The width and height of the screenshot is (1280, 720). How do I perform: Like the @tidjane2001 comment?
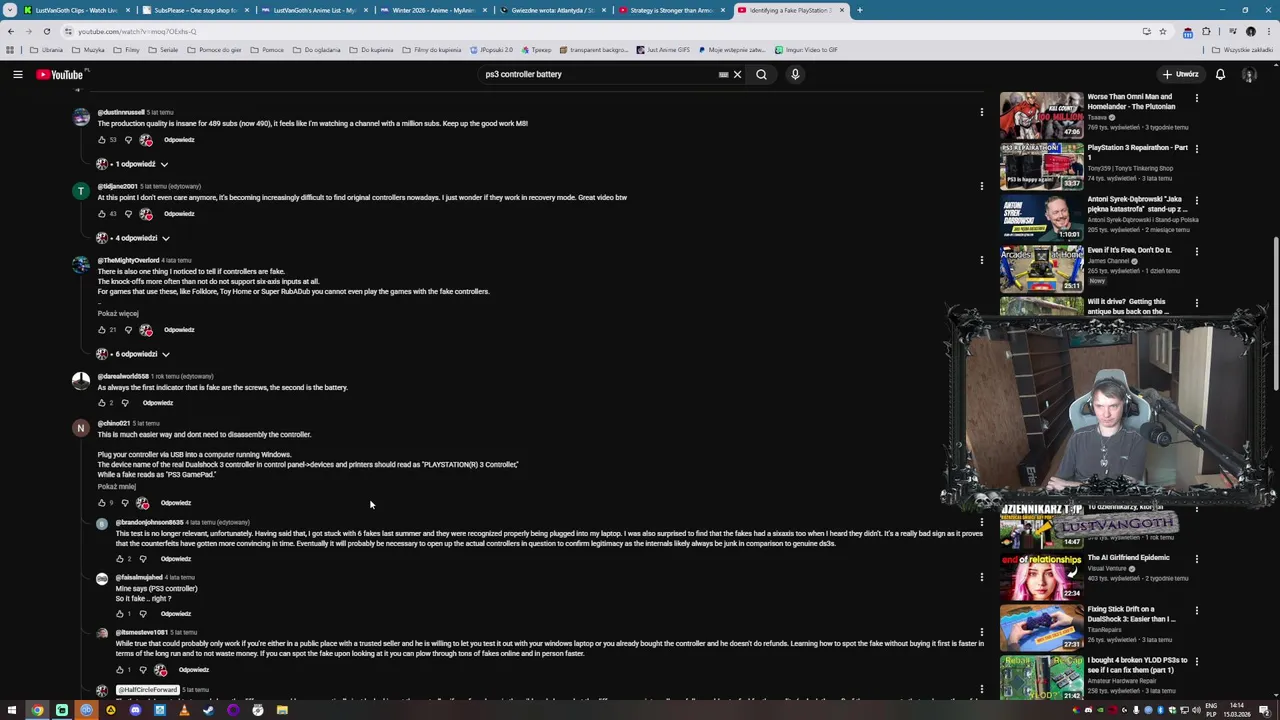[x=102, y=214]
